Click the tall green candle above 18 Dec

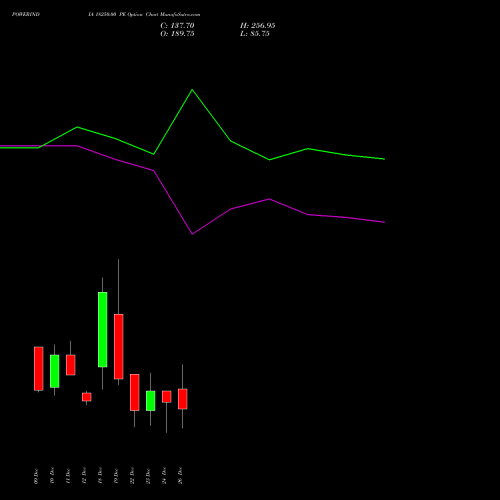(103, 329)
